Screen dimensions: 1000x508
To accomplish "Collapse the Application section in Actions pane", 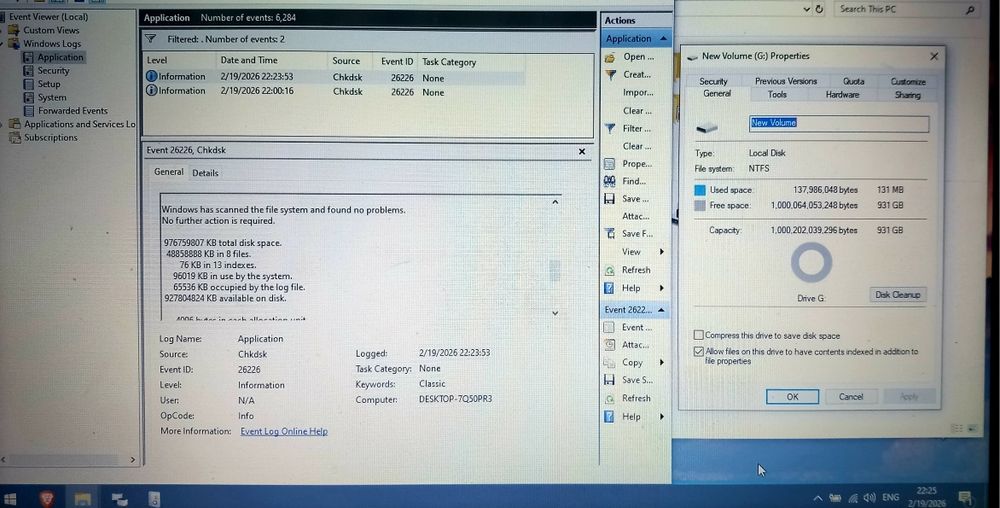I will click(x=663, y=39).
